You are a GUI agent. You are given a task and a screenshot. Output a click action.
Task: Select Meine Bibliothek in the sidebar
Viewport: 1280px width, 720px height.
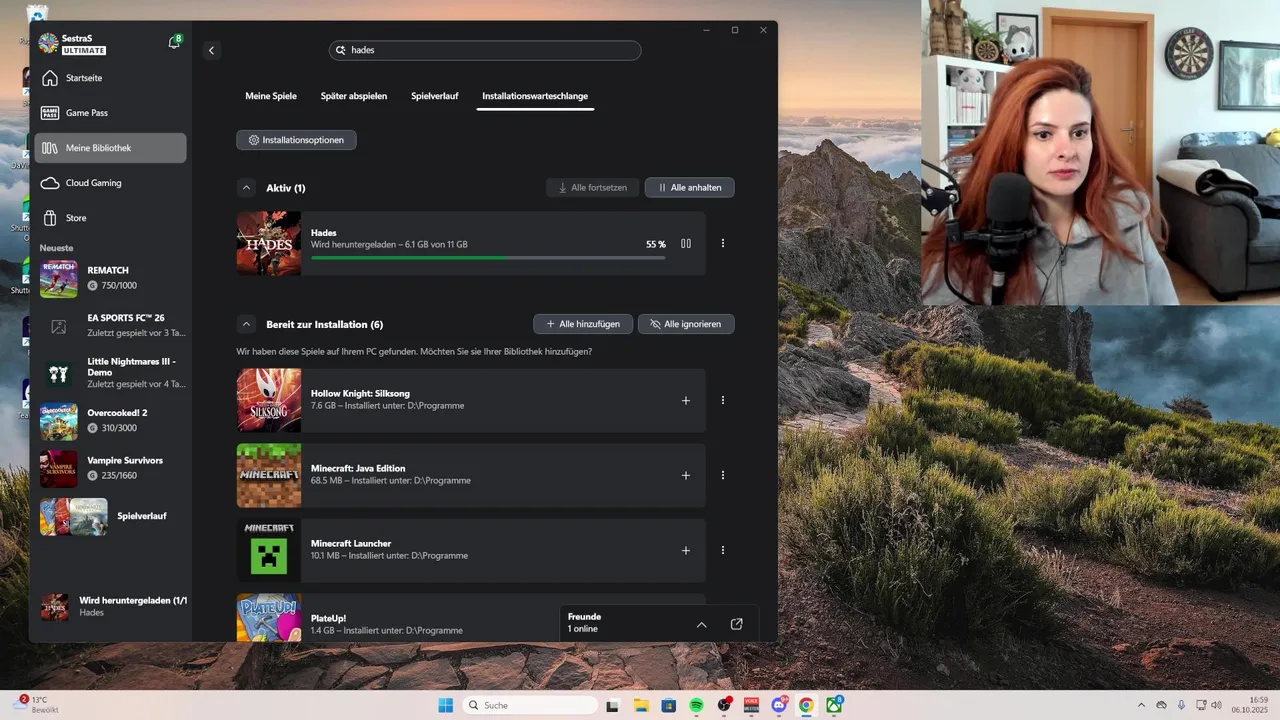coord(110,148)
